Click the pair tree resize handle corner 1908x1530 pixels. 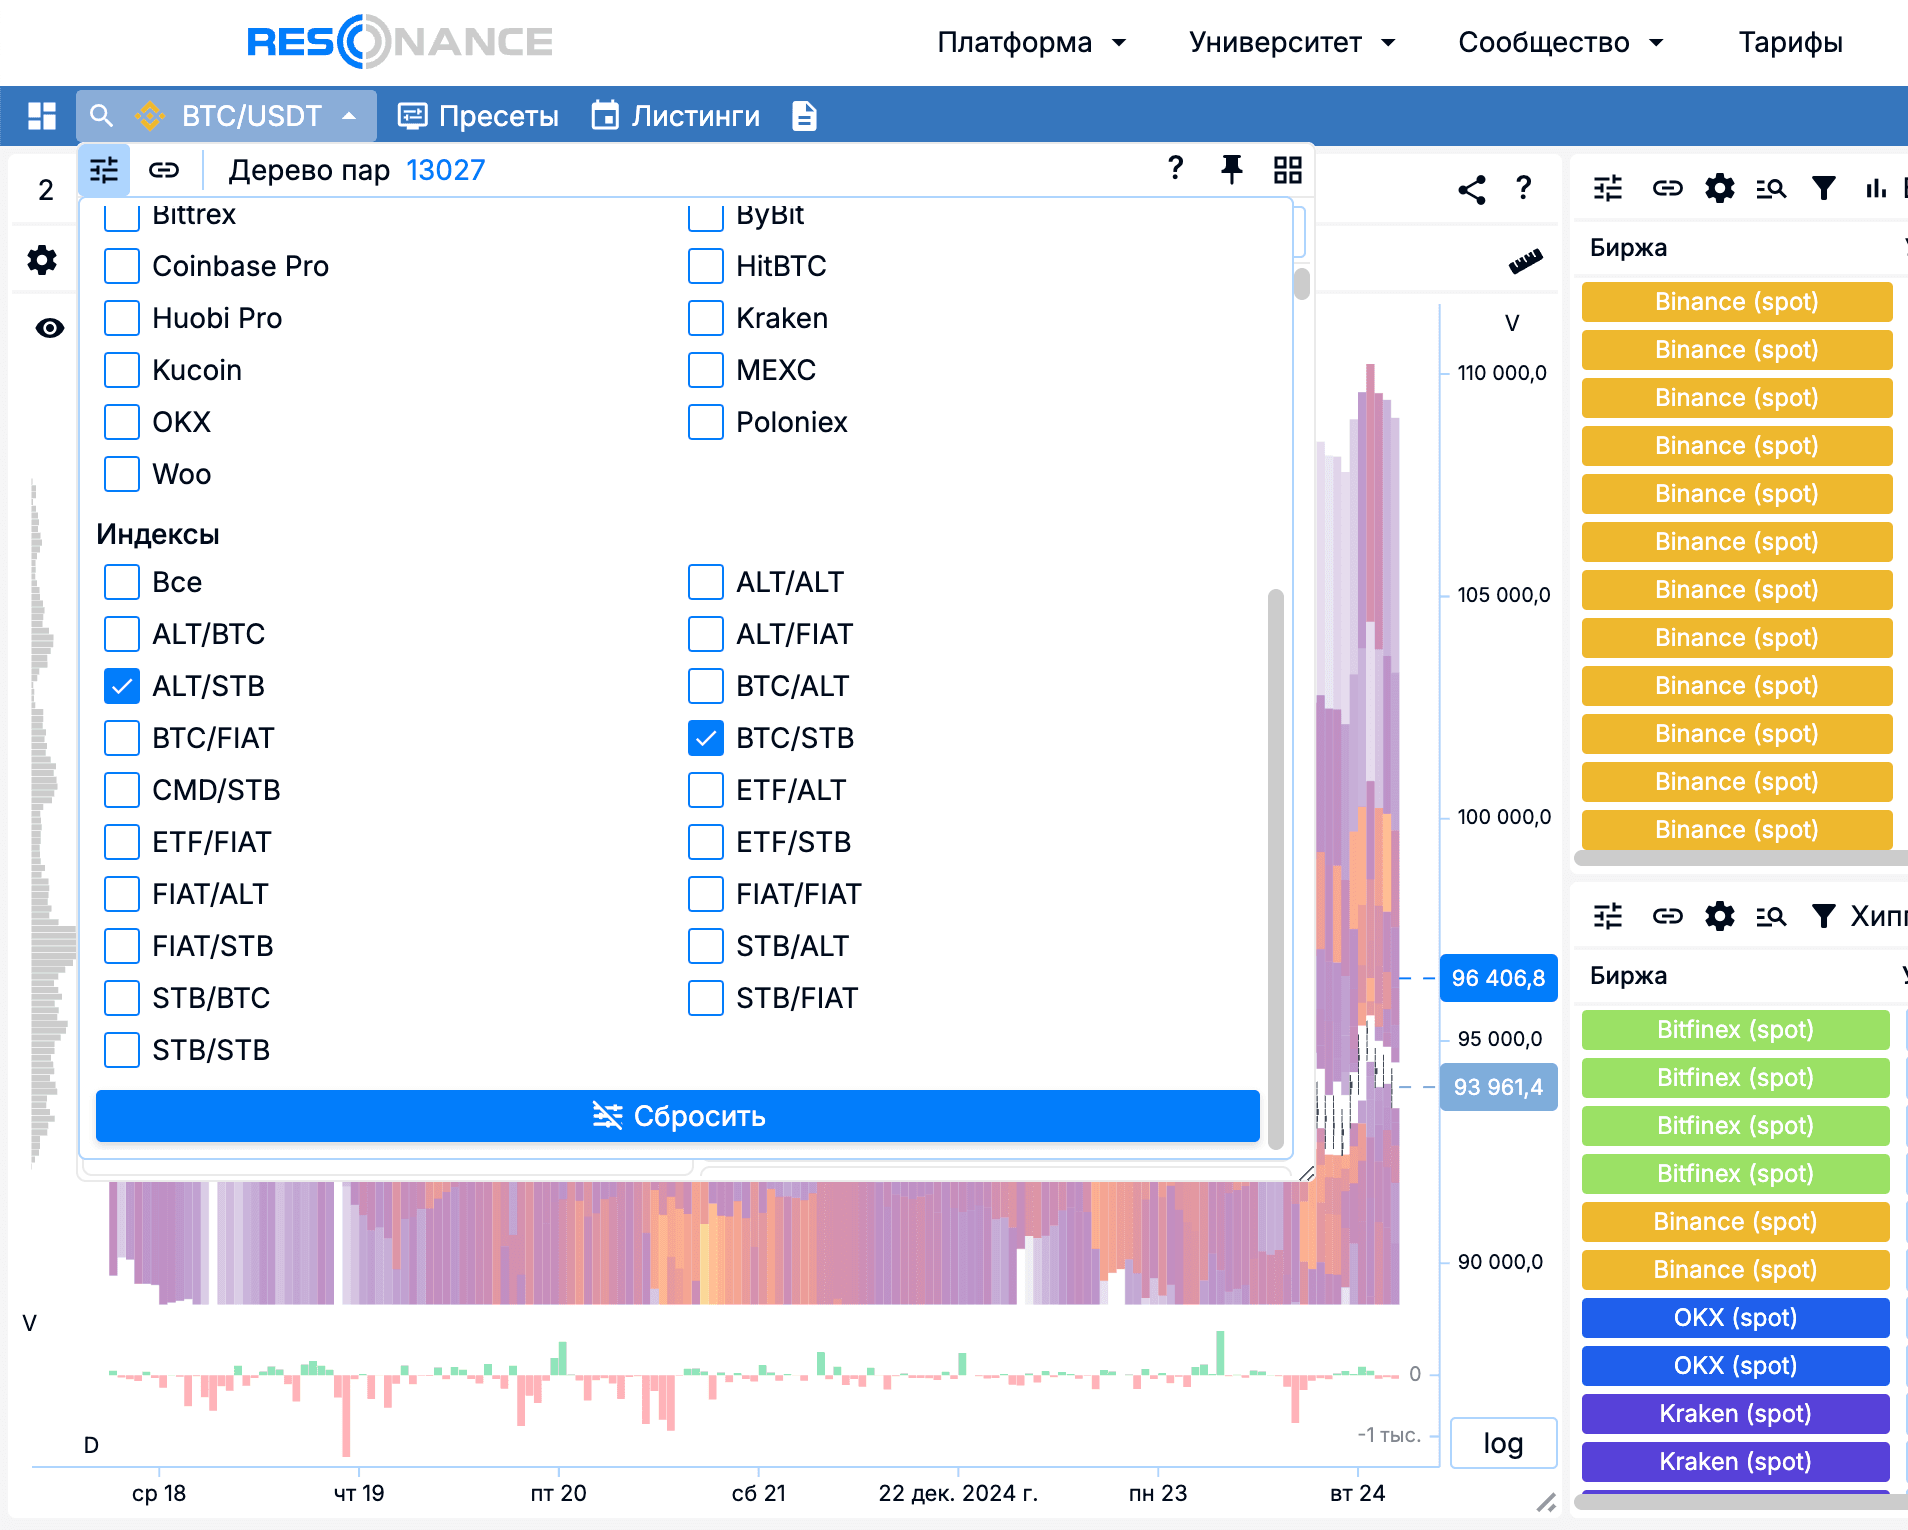[x=1306, y=1173]
